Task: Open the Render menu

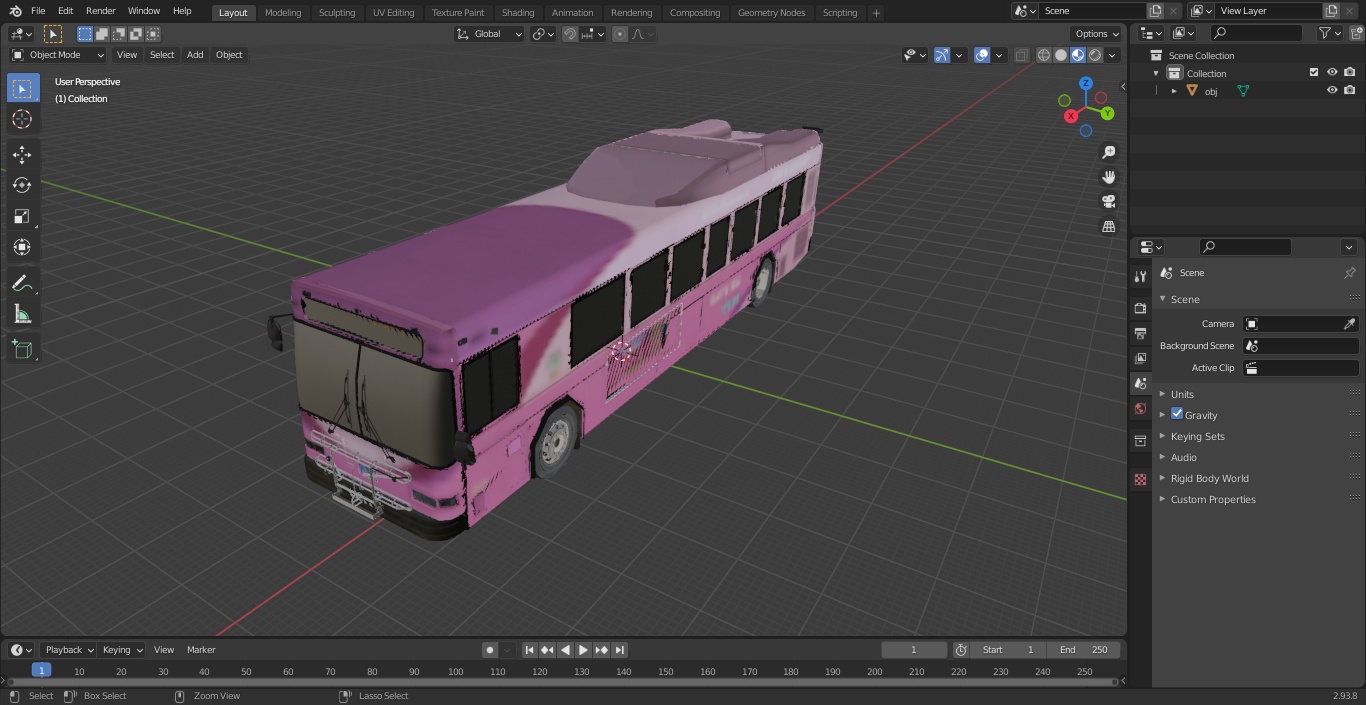Action: pos(100,11)
